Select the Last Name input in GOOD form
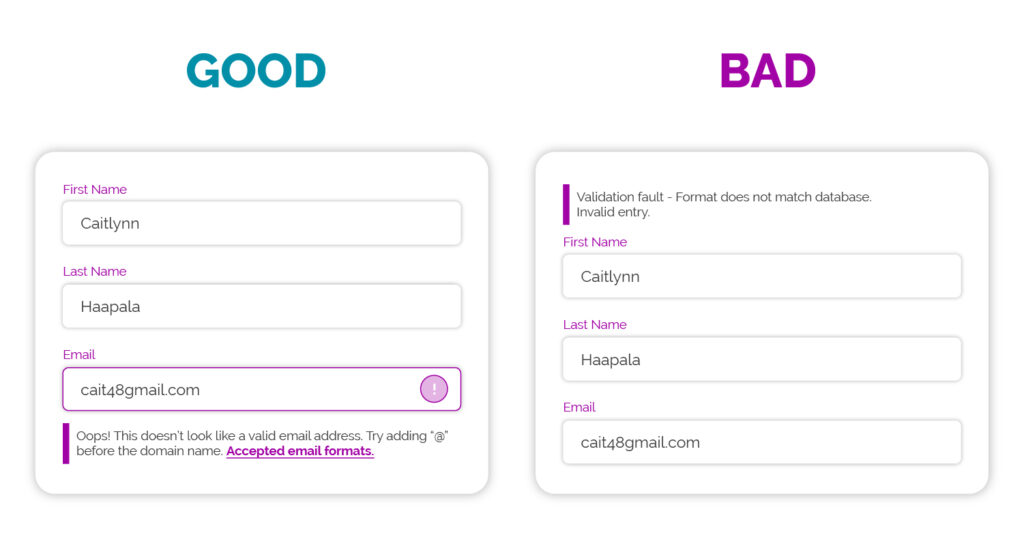The height and width of the screenshot is (546, 1024). 261,306
